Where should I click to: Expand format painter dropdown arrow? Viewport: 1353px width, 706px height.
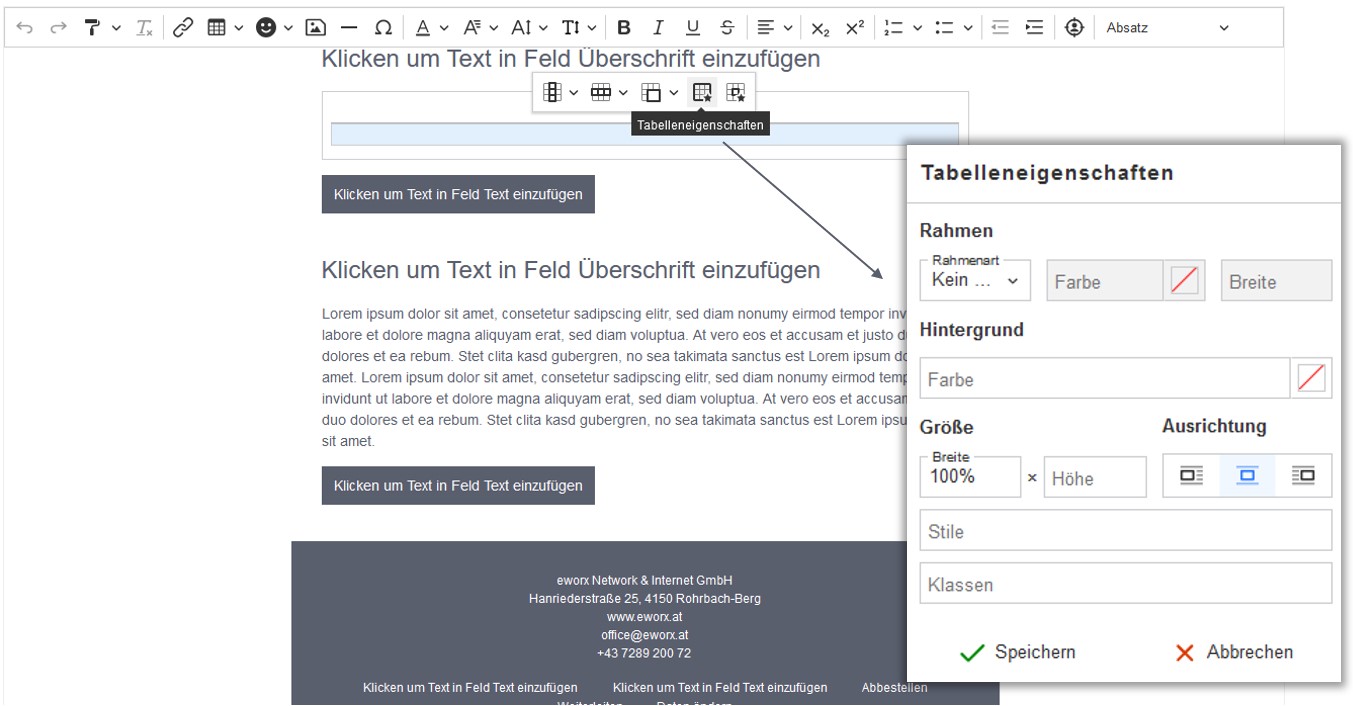[x=116, y=28]
